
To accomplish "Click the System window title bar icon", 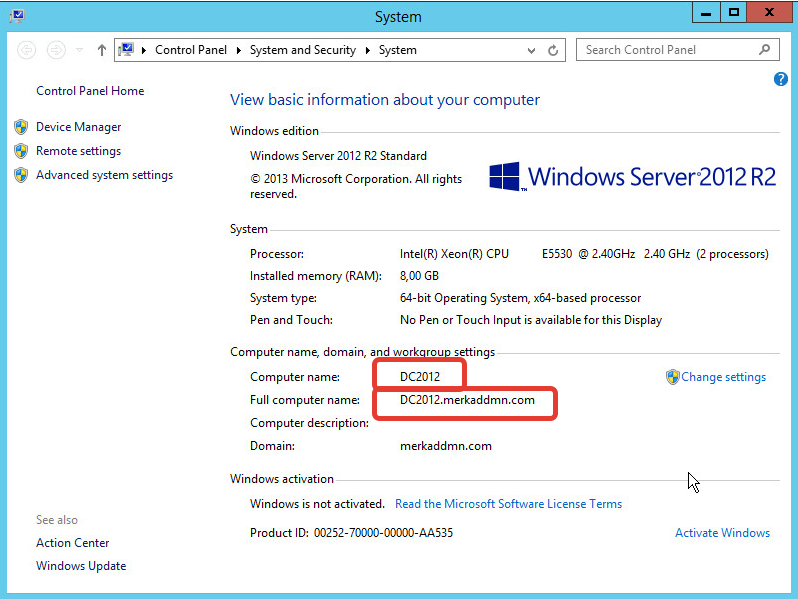I will click(16, 16).
